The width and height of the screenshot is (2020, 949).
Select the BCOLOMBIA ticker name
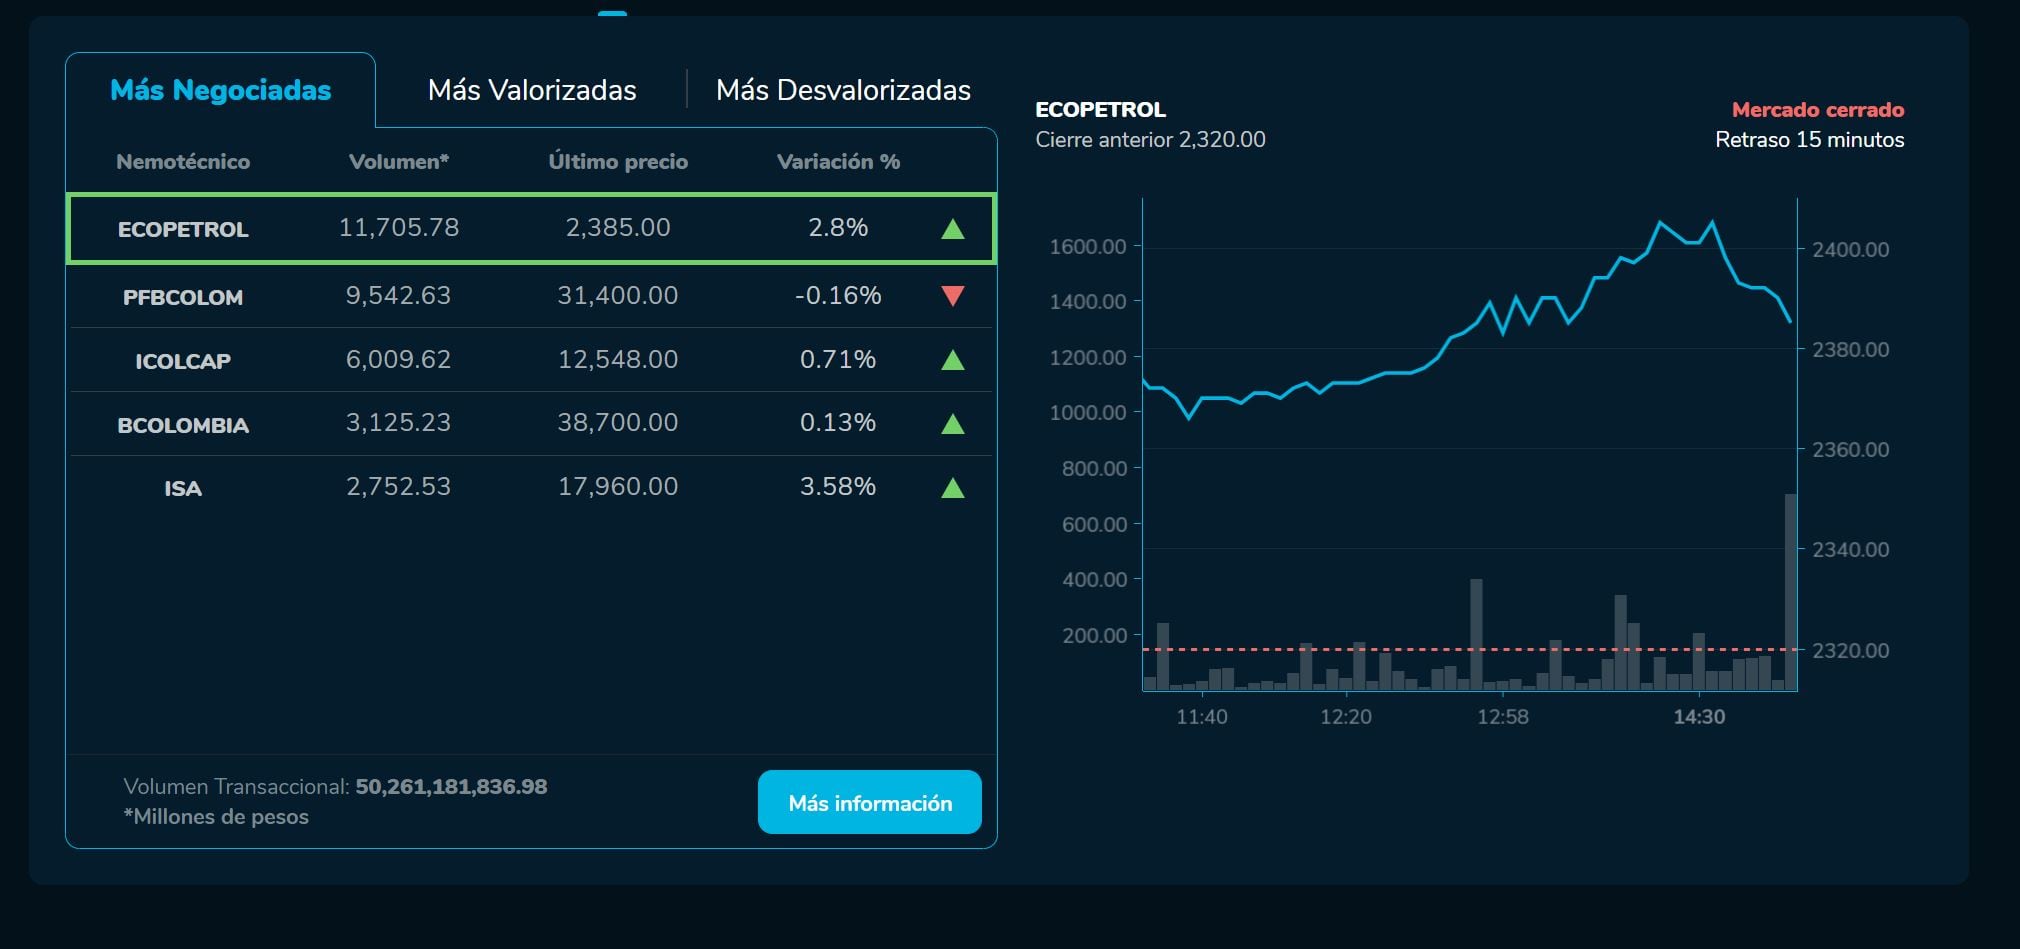point(183,425)
